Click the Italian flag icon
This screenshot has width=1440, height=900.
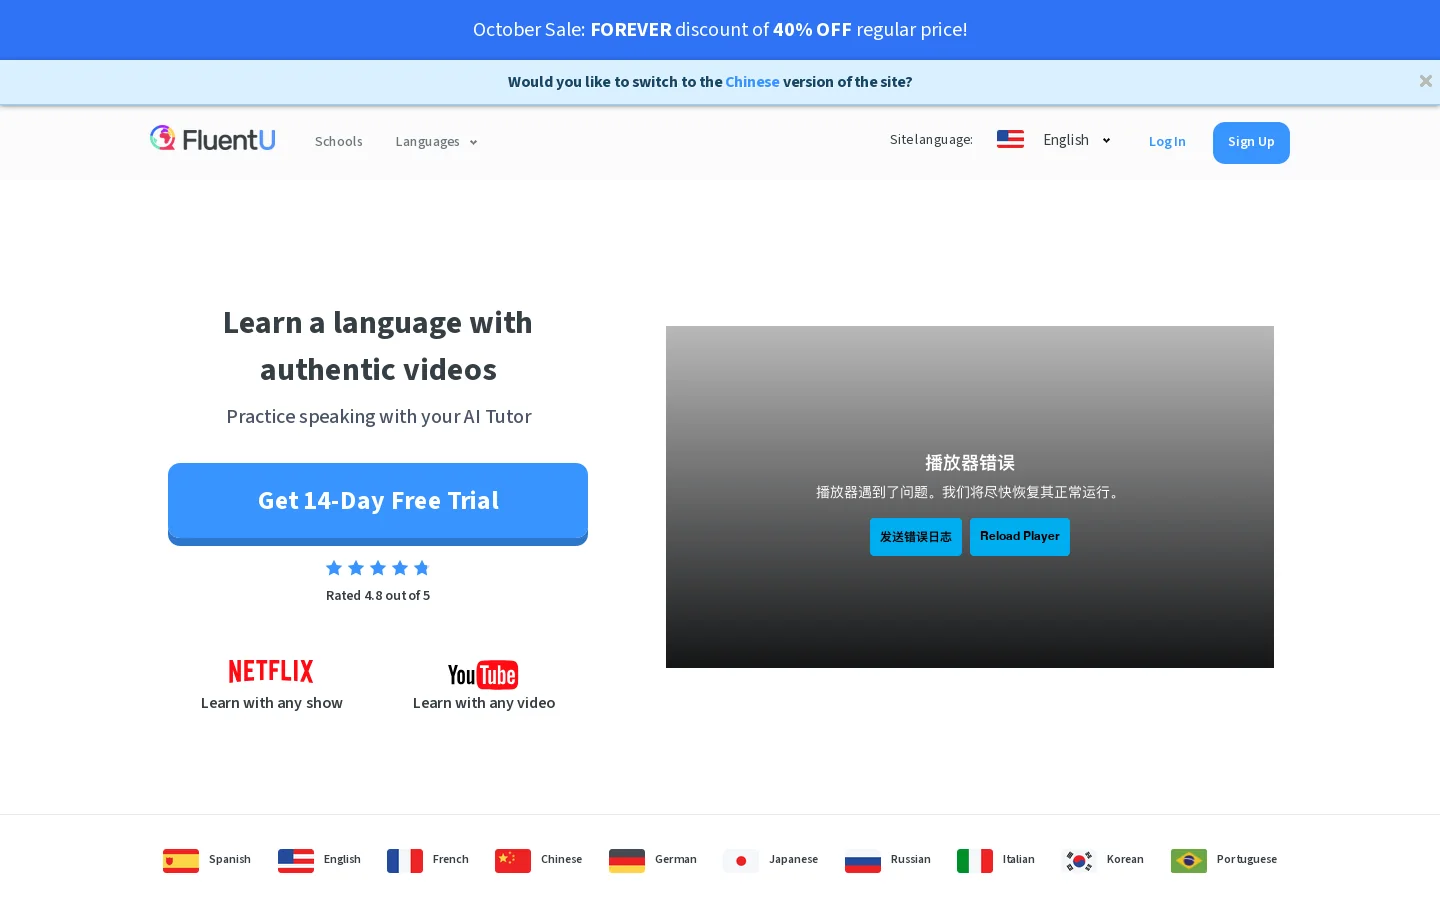click(975, 860)
